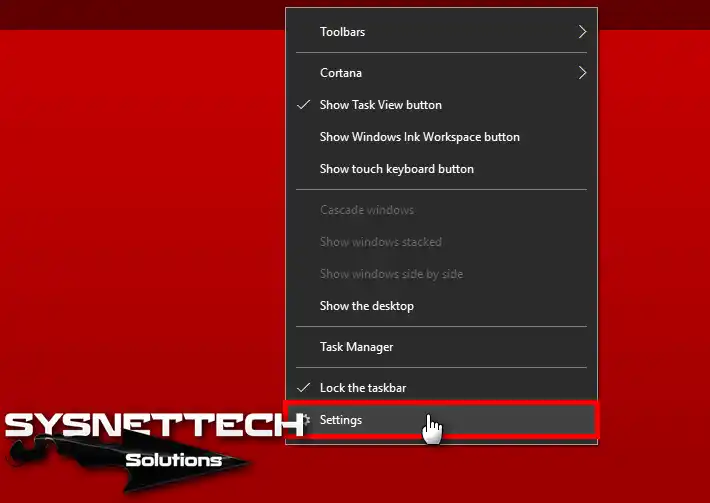Screen dimensions: 710x503
Task: Enable Show touch keyboard button
Action: [441, 169]
